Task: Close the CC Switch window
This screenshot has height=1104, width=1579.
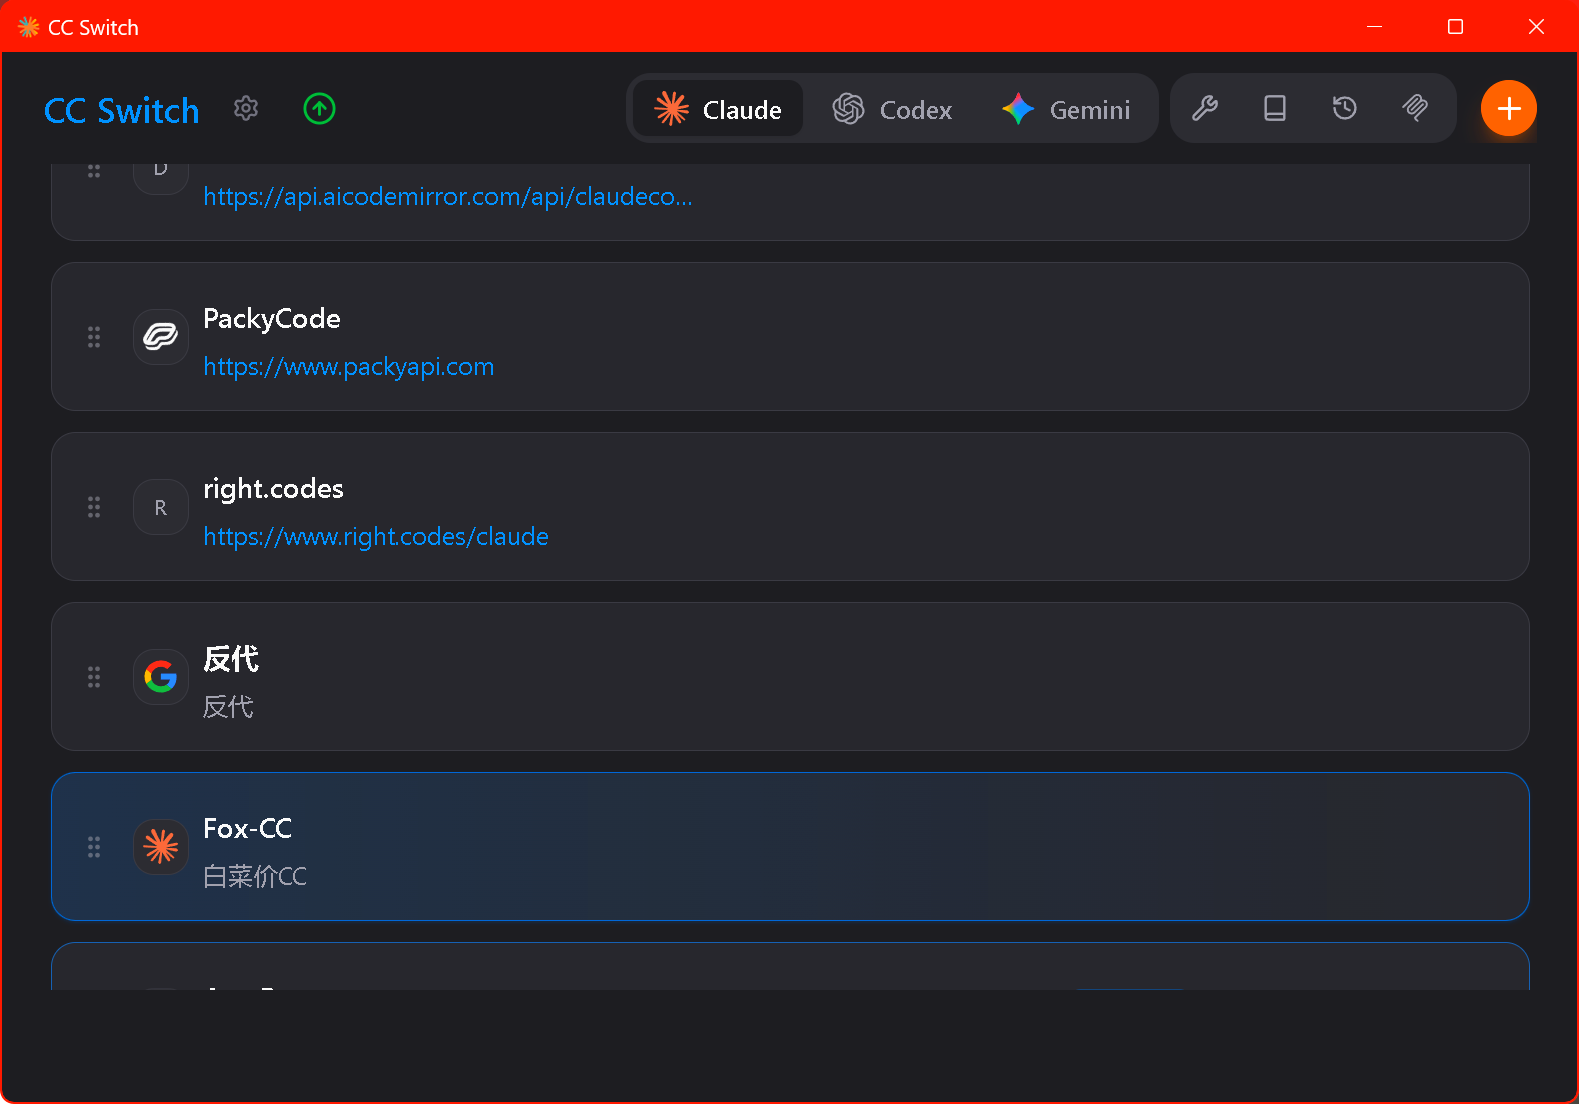Action: click(x=1537, y=26)
